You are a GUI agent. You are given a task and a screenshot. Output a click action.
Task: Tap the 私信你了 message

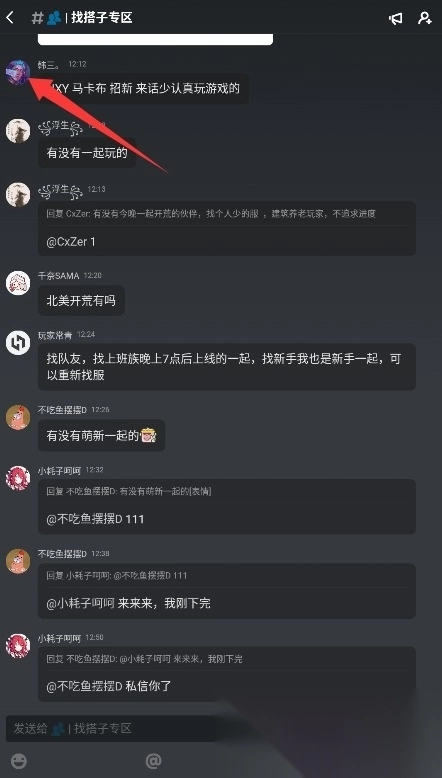[148, 687]
